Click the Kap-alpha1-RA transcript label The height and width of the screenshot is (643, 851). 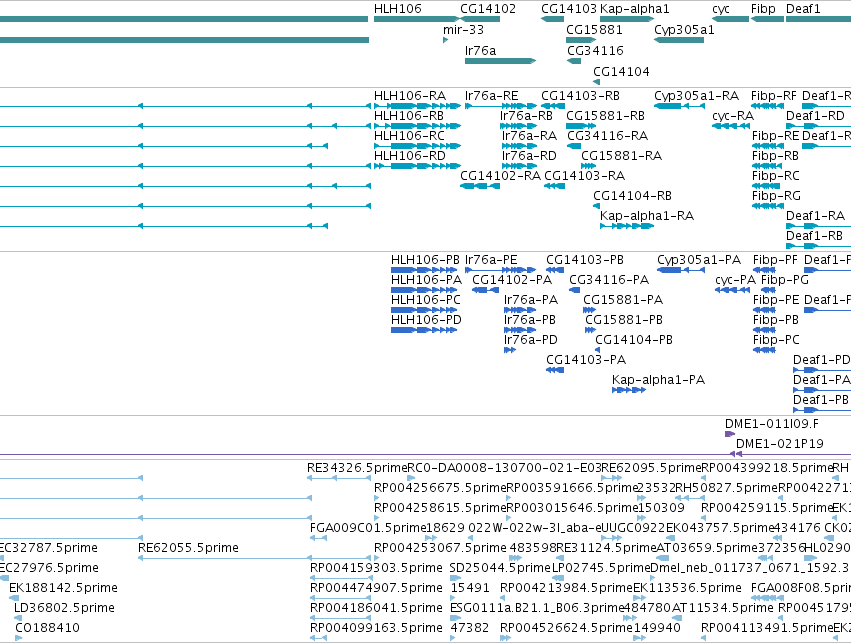pos(647,216)
